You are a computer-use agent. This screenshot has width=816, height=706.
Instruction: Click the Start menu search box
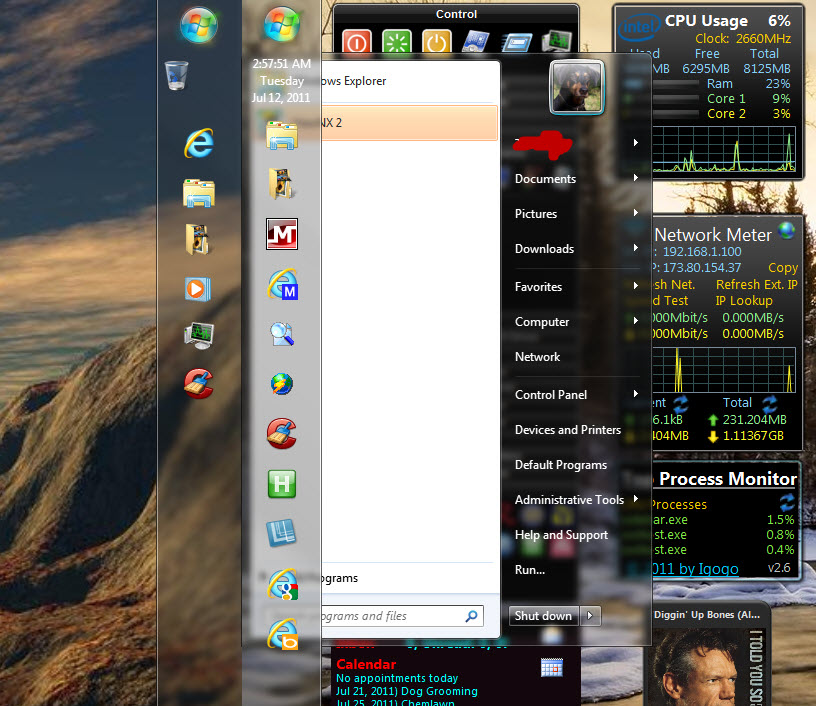(x=390, y=616)
